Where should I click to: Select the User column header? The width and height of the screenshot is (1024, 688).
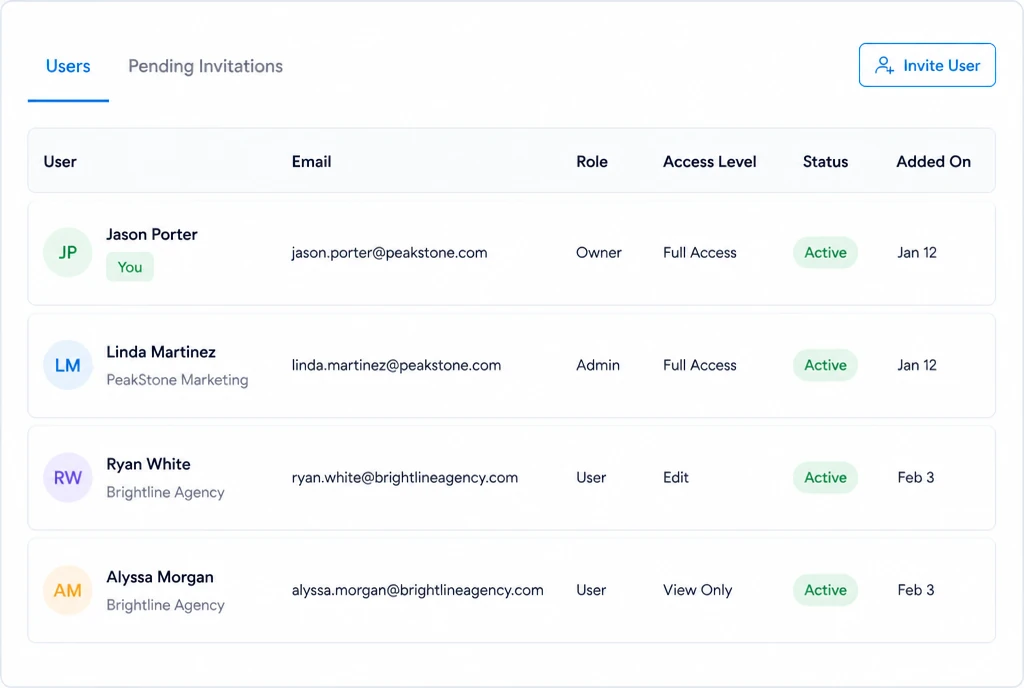60,161
